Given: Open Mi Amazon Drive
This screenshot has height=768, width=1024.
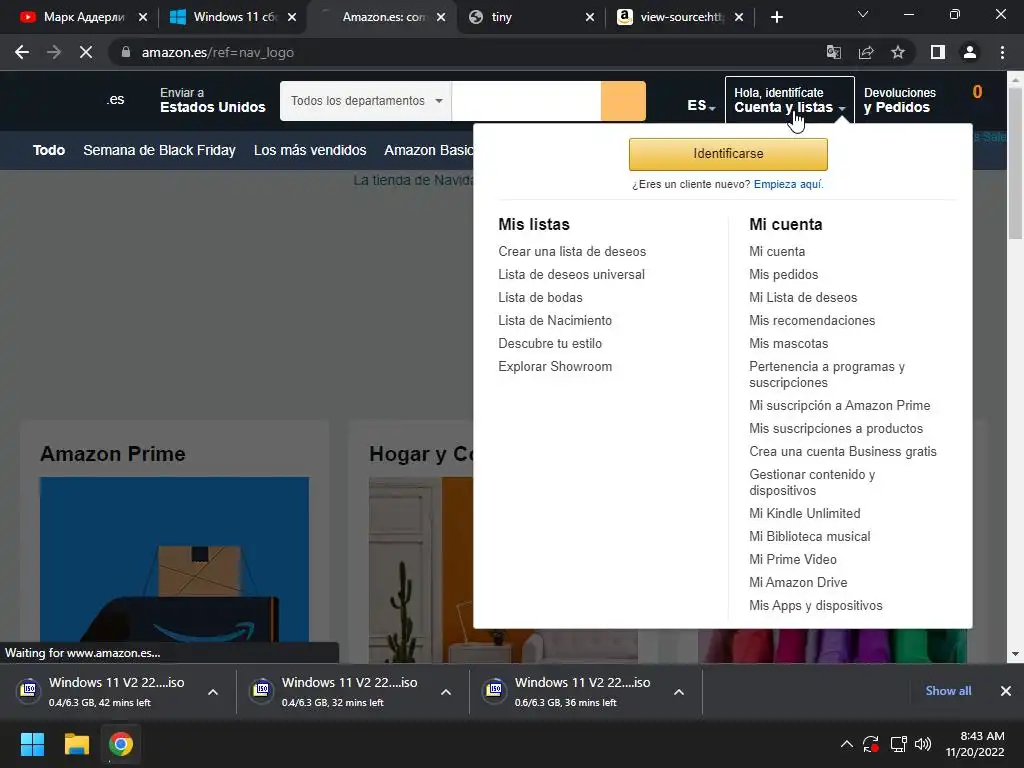Looking at the screenshot, I should (x=798, y=582).
